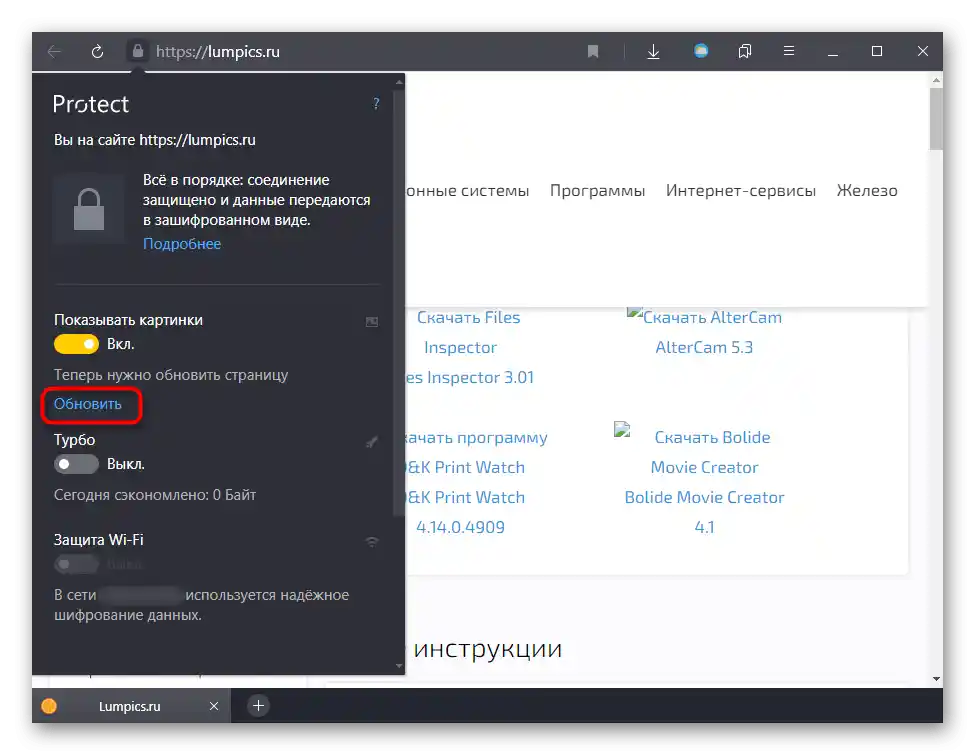Open Files Inspector 3.01 link
Screen dimensions: 975x755
470,378
